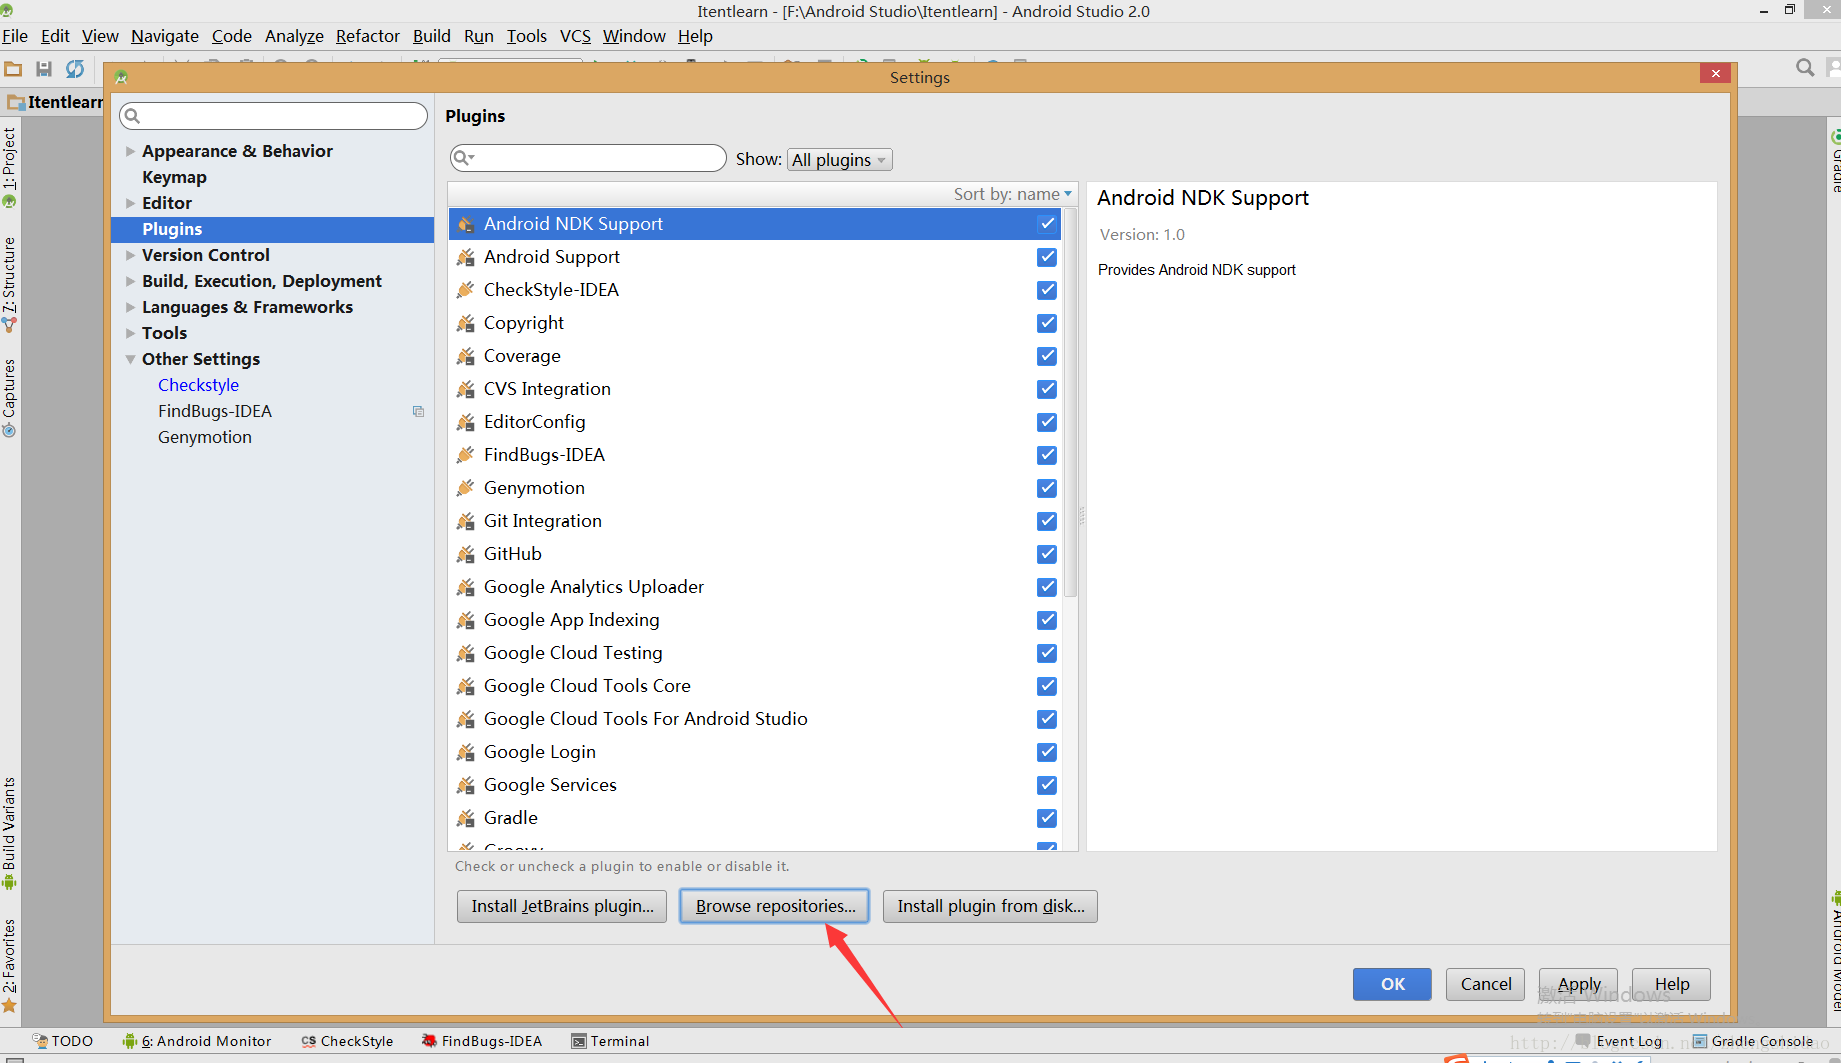Open the Android Monitor tool window
This screenshot has width=1841, height=1063.
[197, 1041]
